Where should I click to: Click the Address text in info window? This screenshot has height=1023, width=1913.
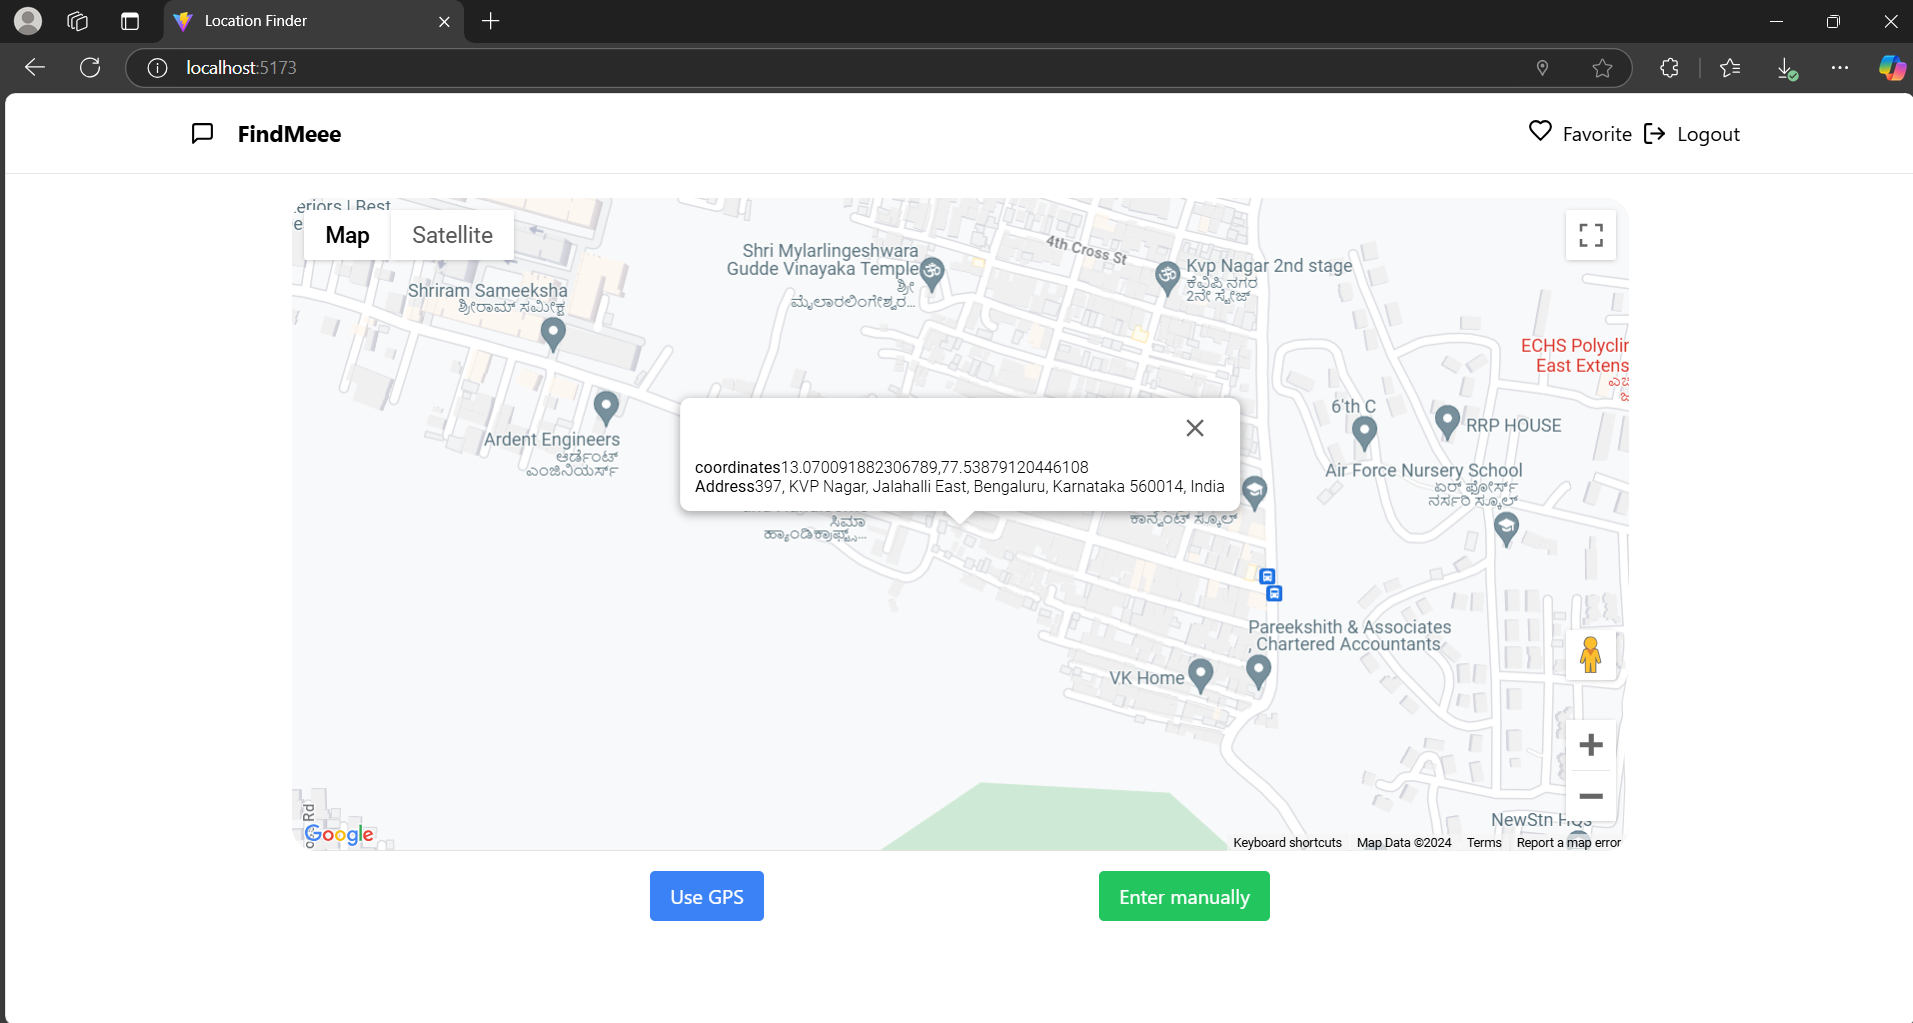click(960, 486)
